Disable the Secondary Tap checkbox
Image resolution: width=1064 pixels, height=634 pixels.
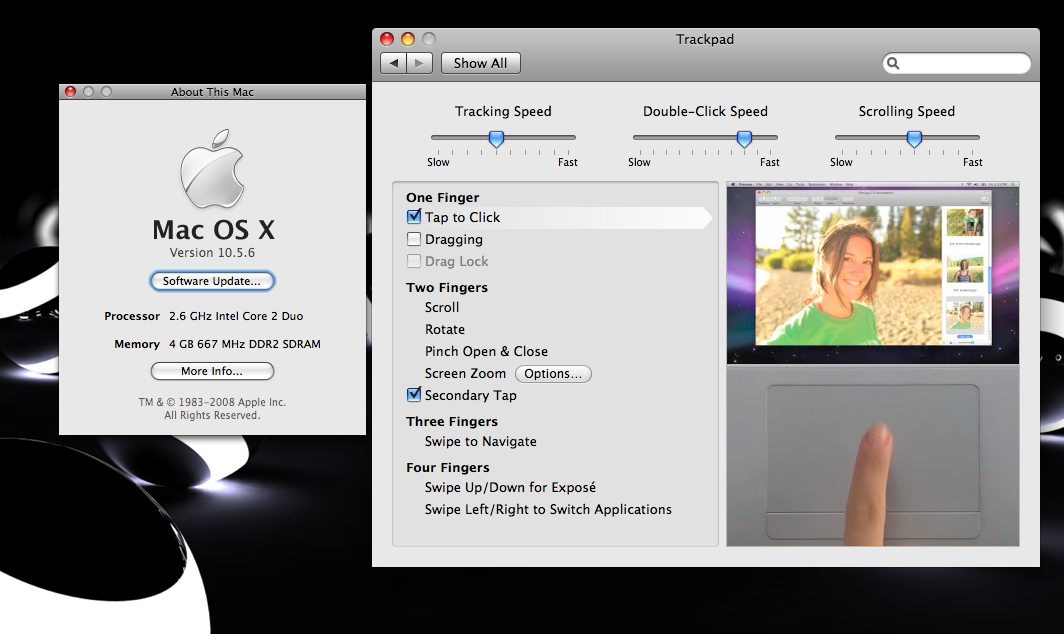click(x=414, y=394)
